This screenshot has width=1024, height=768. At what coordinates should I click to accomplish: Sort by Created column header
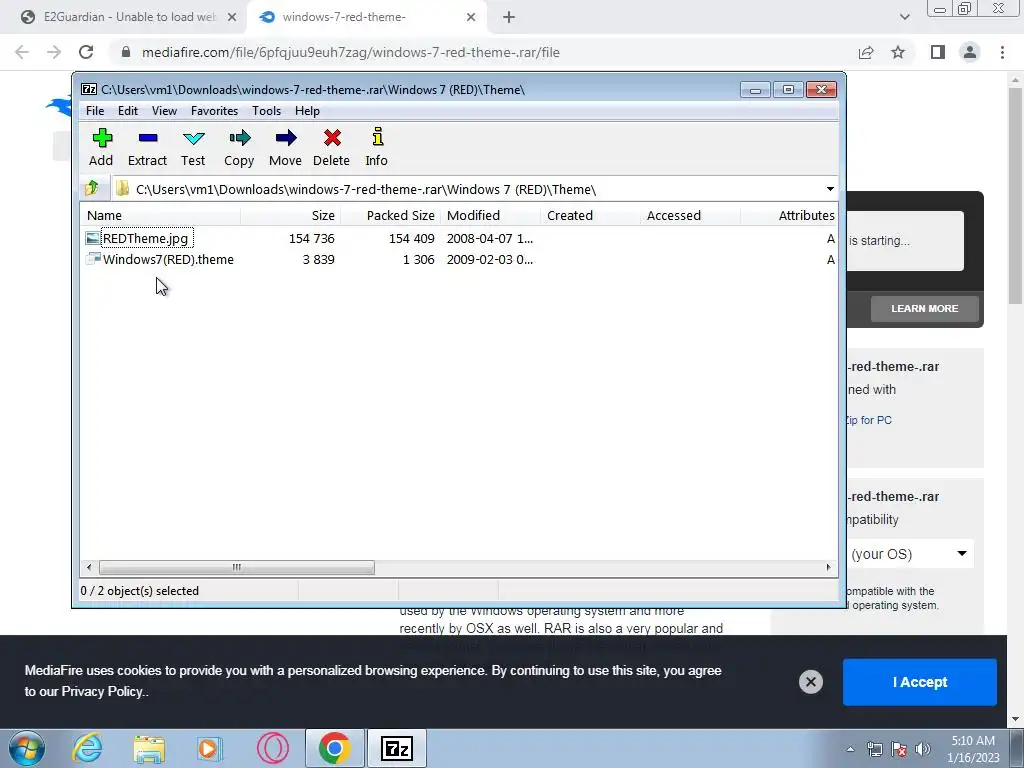[591, 216]
